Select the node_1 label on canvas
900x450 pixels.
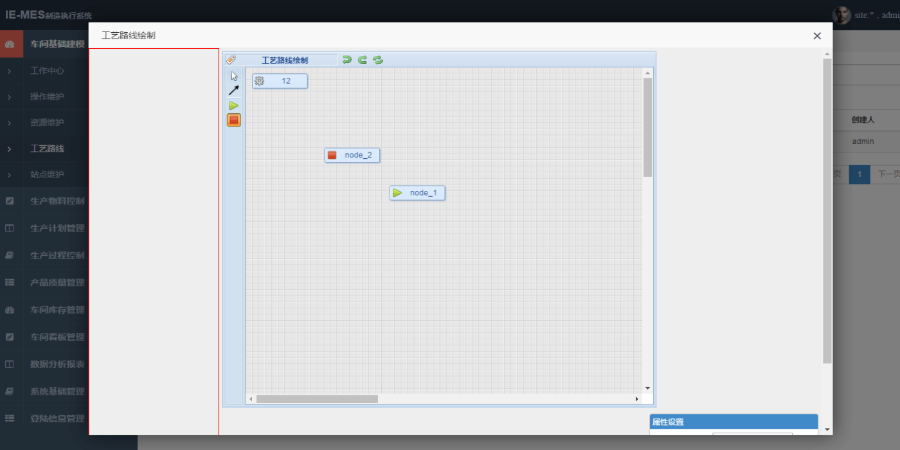click(x=424, y=193)
